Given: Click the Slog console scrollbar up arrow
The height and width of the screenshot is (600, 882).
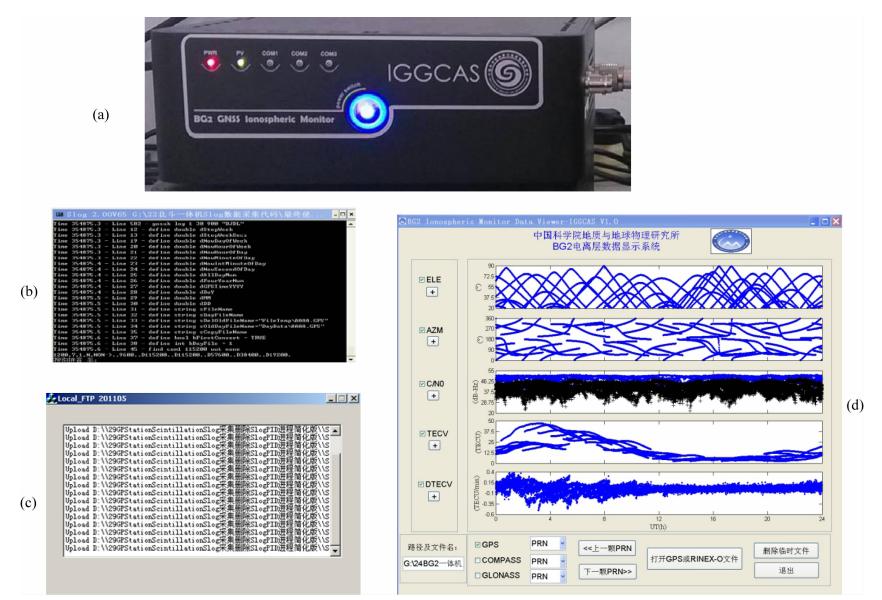Looking at the screenshot, I should click(x=351, y=224).
